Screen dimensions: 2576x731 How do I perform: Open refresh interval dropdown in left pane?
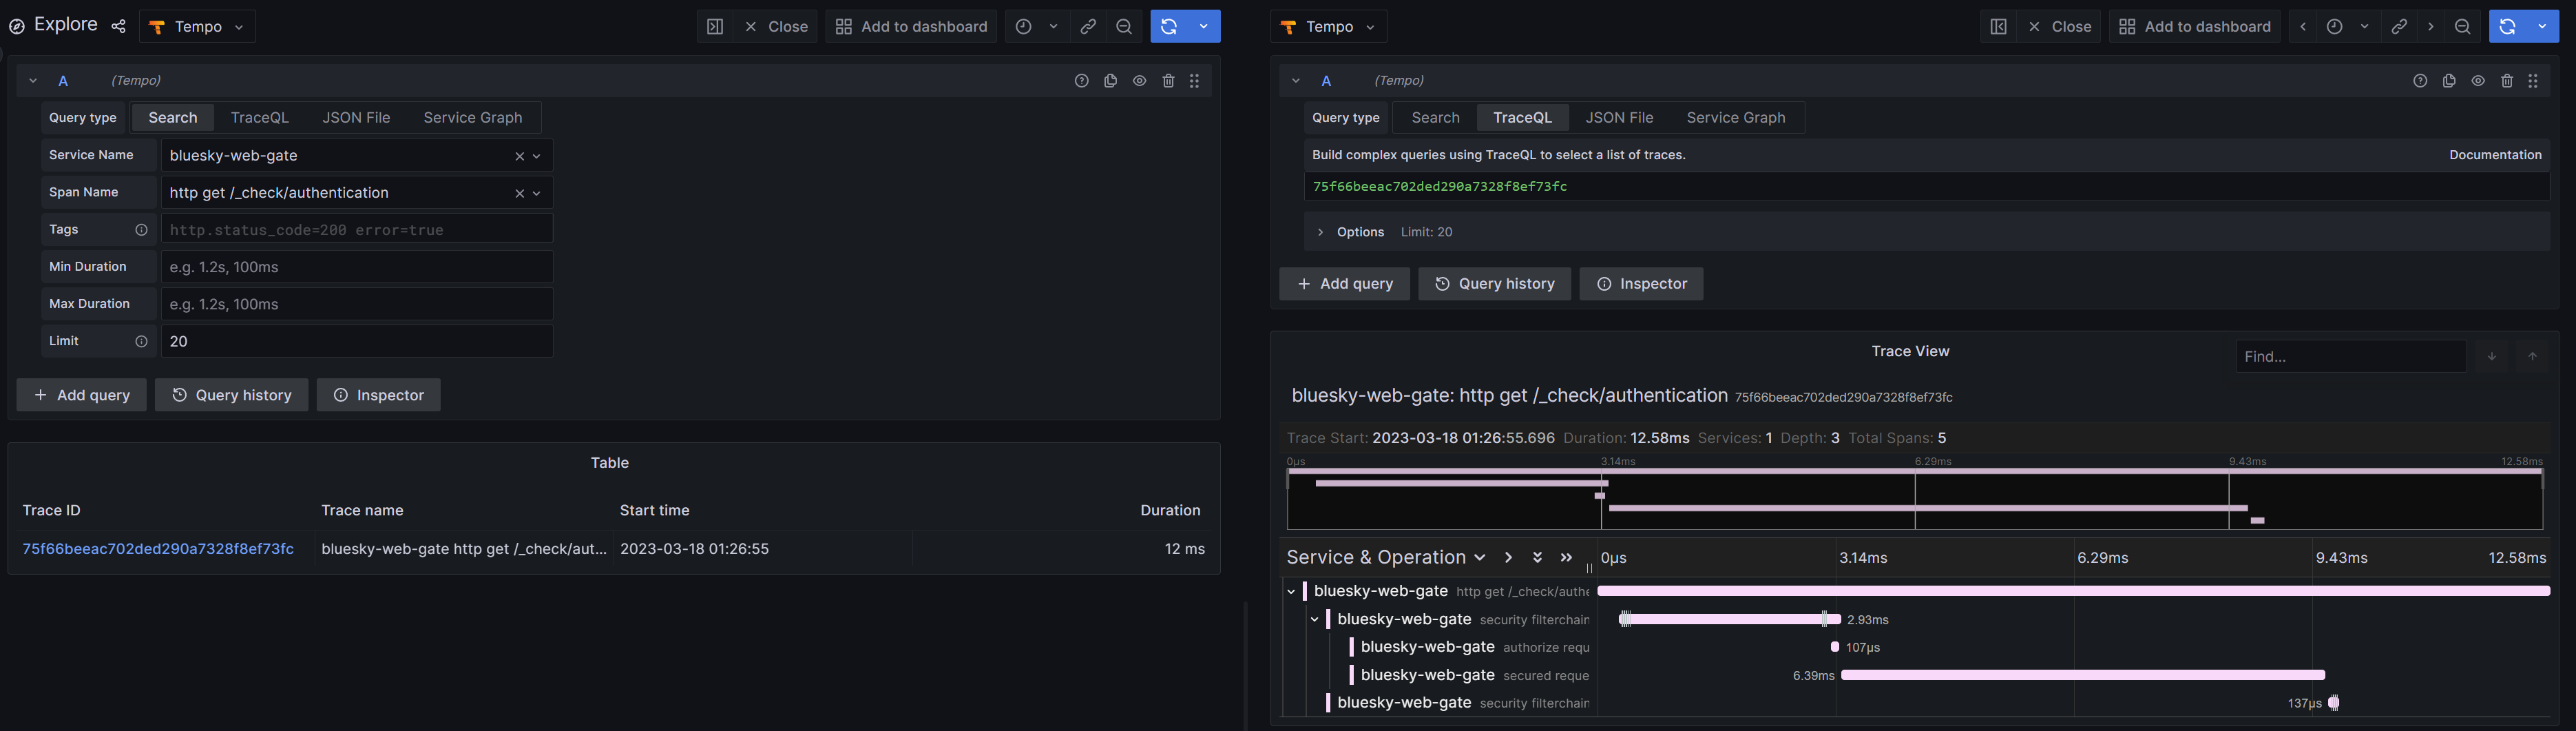1204,27
